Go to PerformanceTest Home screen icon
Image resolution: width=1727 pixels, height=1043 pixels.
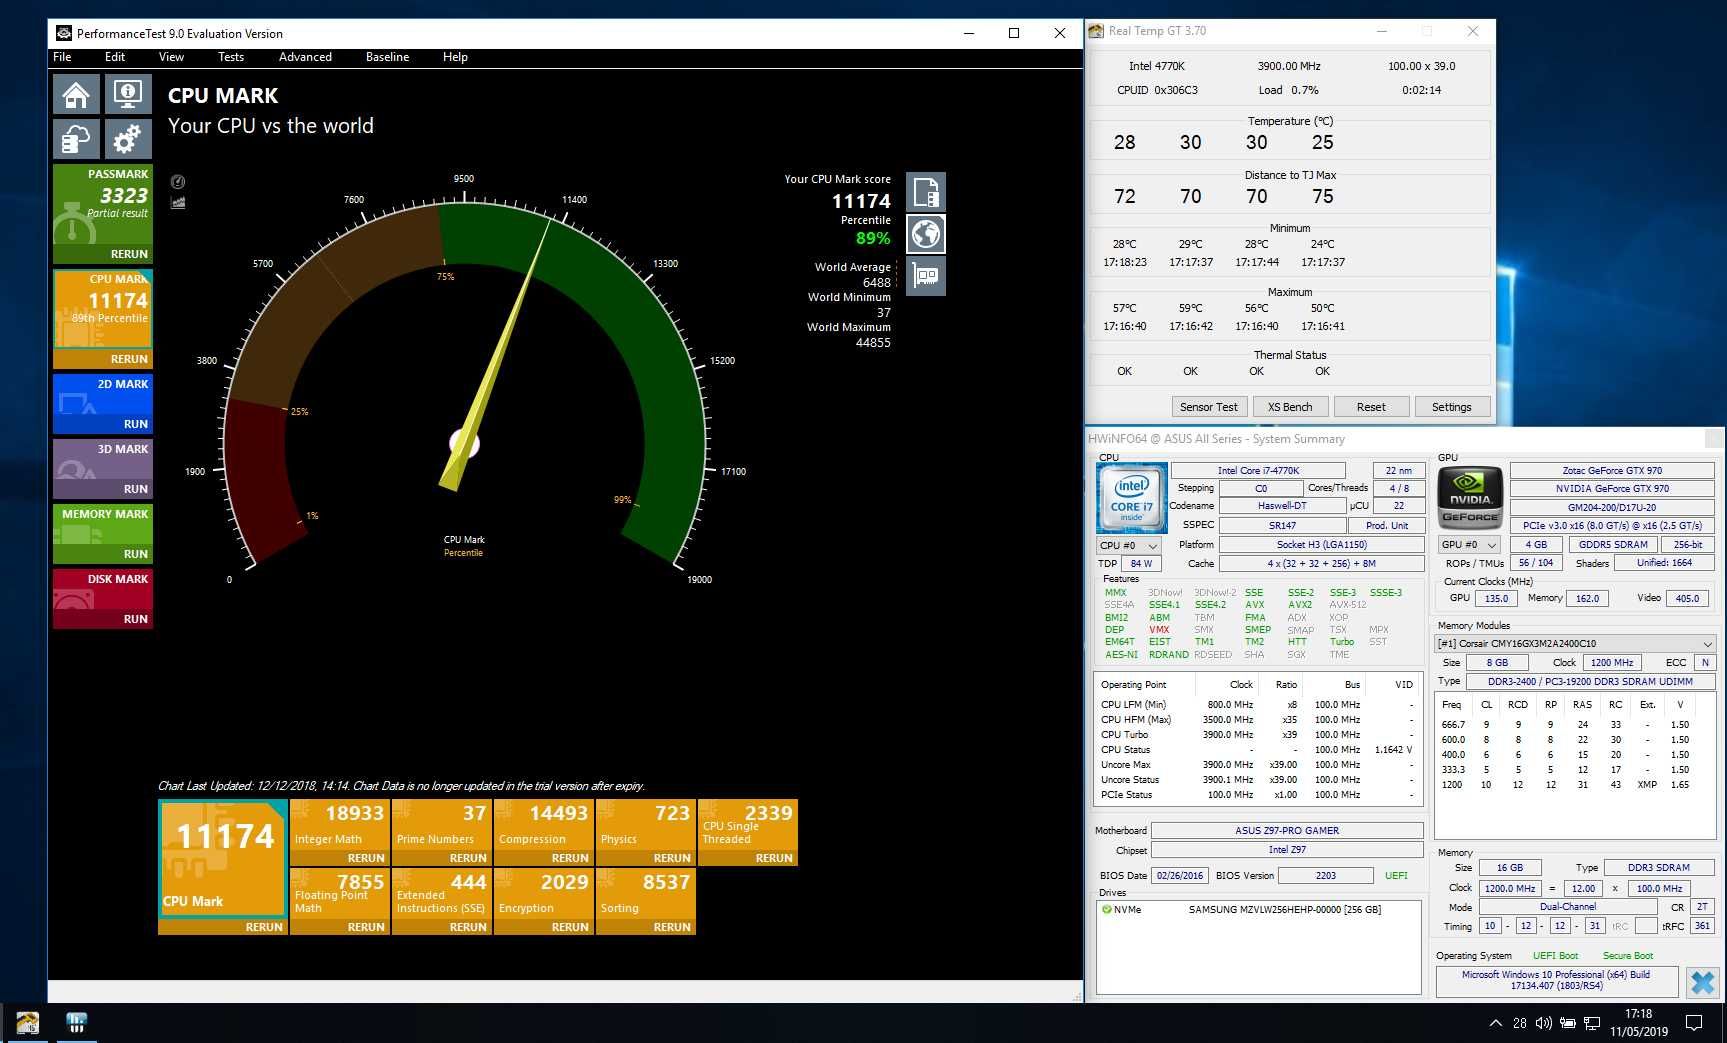click(x=76, y=94)
